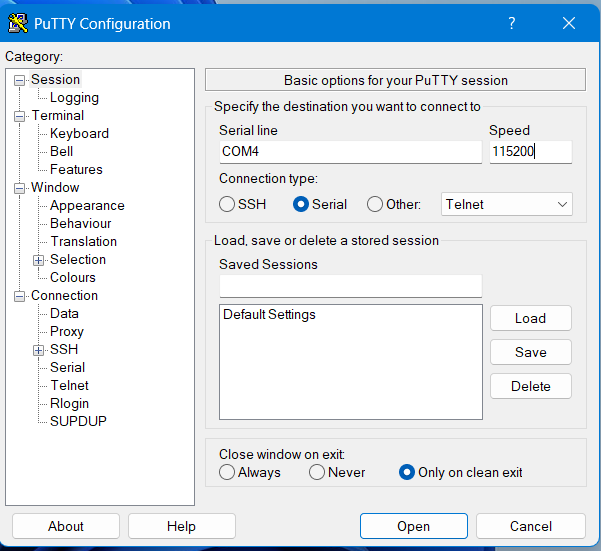This screenshot has width=601, height=551.
Task: Open the Data settings category
Action: tap(64, 313)
